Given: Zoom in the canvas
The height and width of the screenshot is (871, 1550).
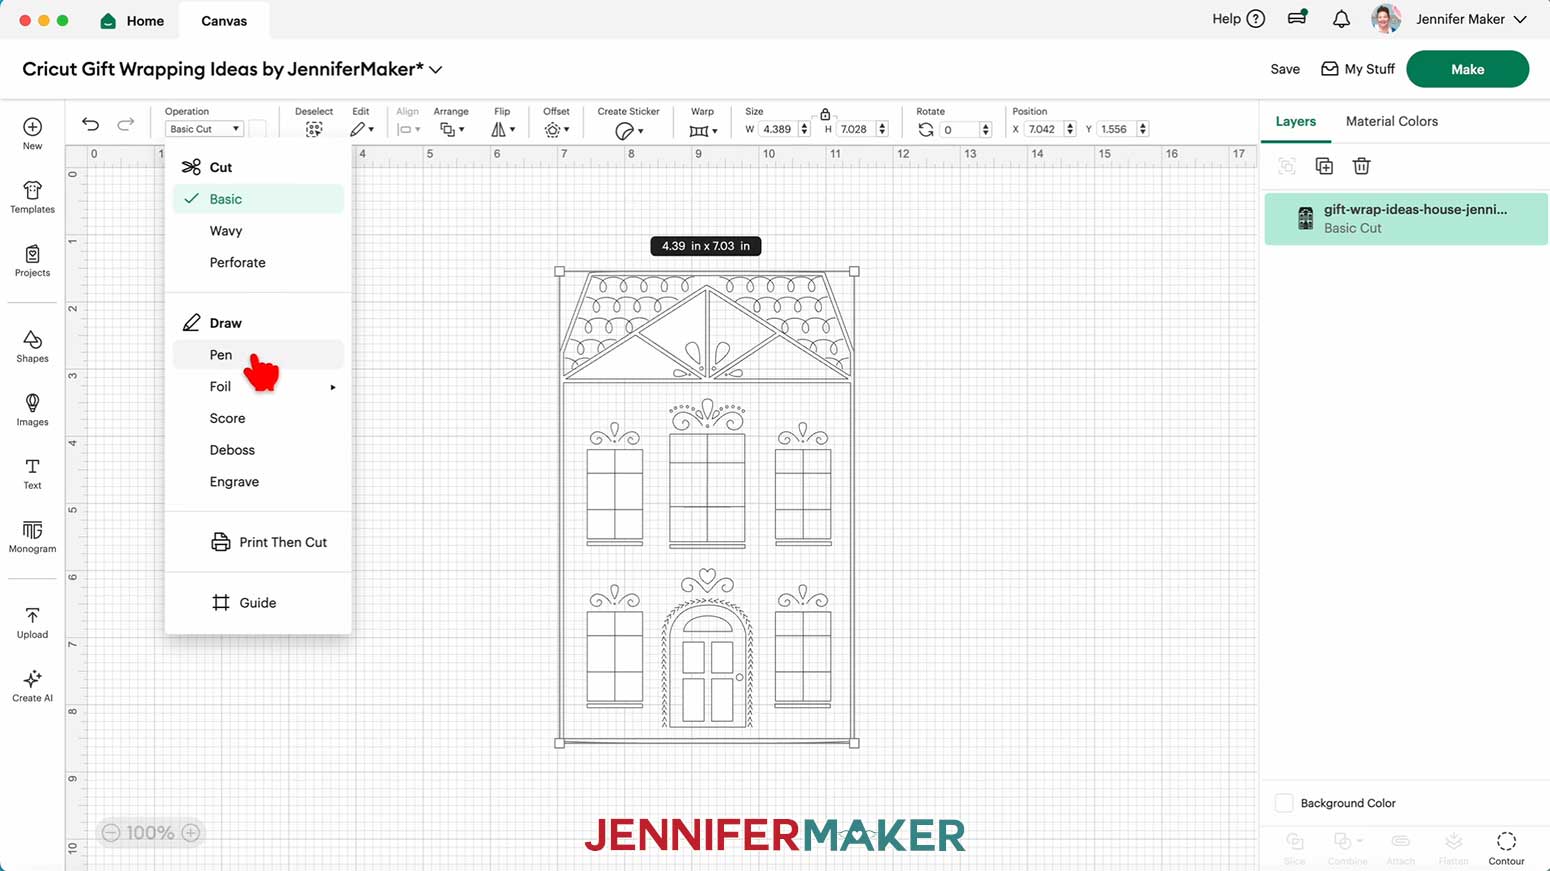Looking at the screenshot, I should (191, 832).
